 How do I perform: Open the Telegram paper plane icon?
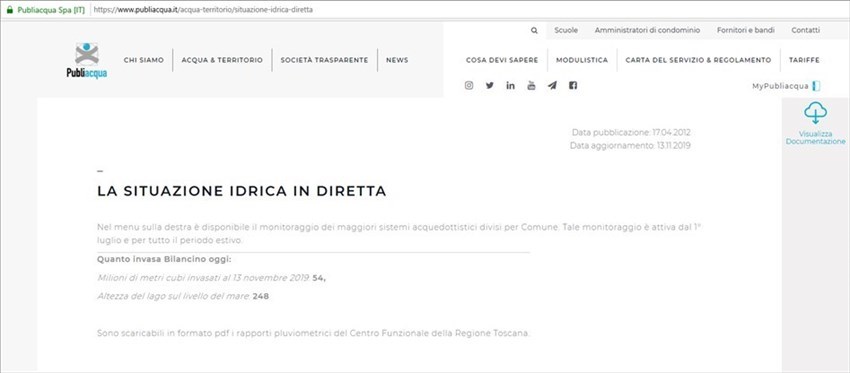pyautogui.click(x=552, y=85)
